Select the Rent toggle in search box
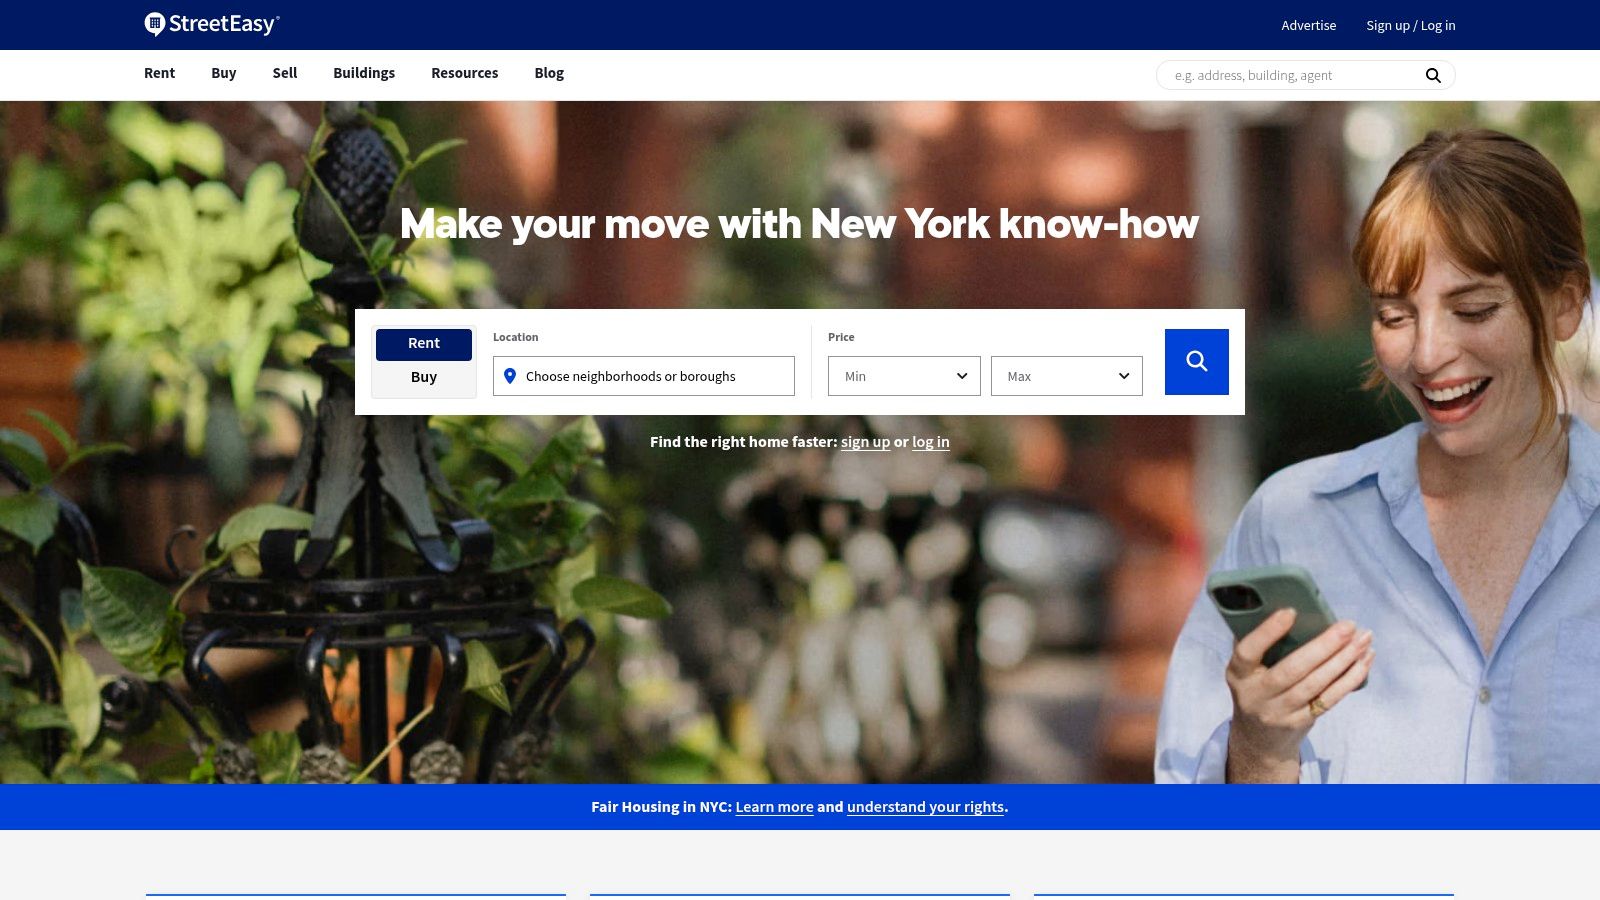Image resolution: width=1600 pixels, height=900 pixels. click(x=424, y=344)
